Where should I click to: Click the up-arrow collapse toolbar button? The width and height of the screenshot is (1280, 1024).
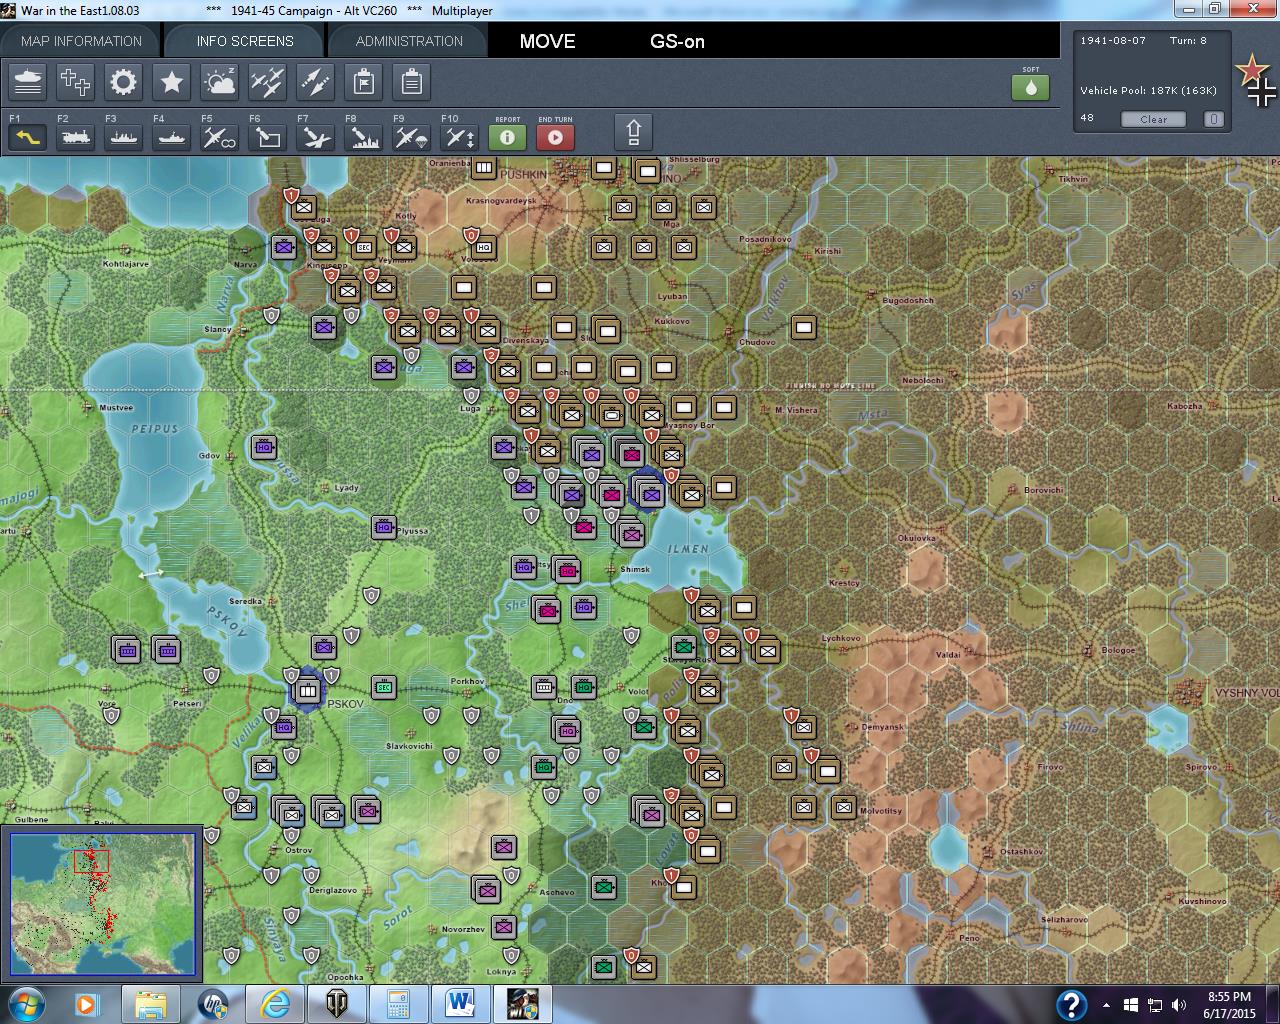coord(633,132)
